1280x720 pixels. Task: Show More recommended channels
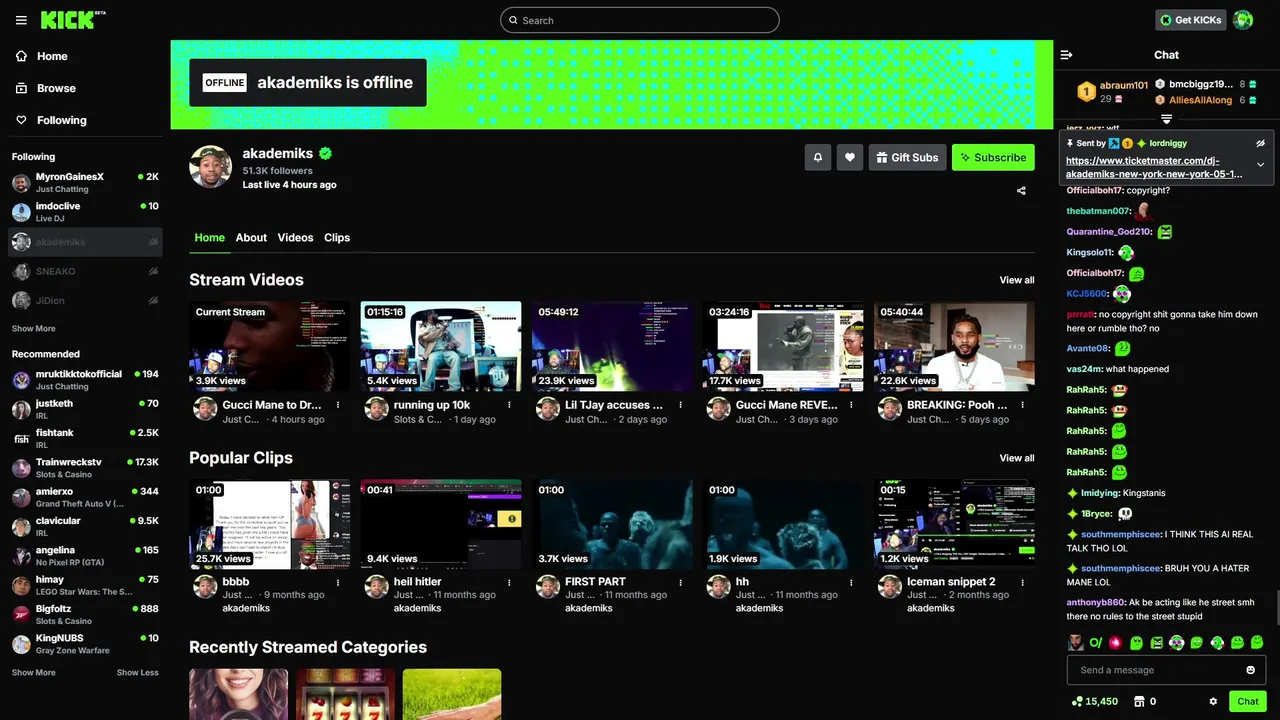pyautogui.click(x=34, y=672)
